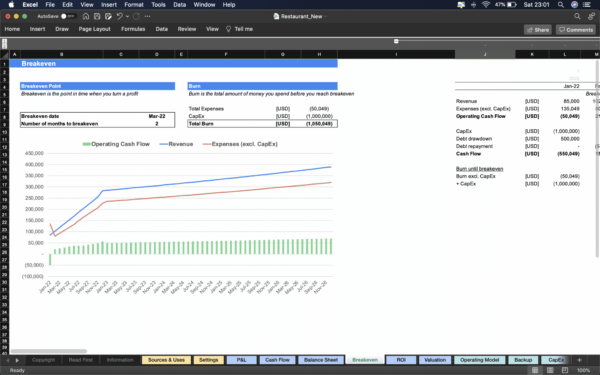Select the Total Burn value (1,050,049)

tap(319, 124)
